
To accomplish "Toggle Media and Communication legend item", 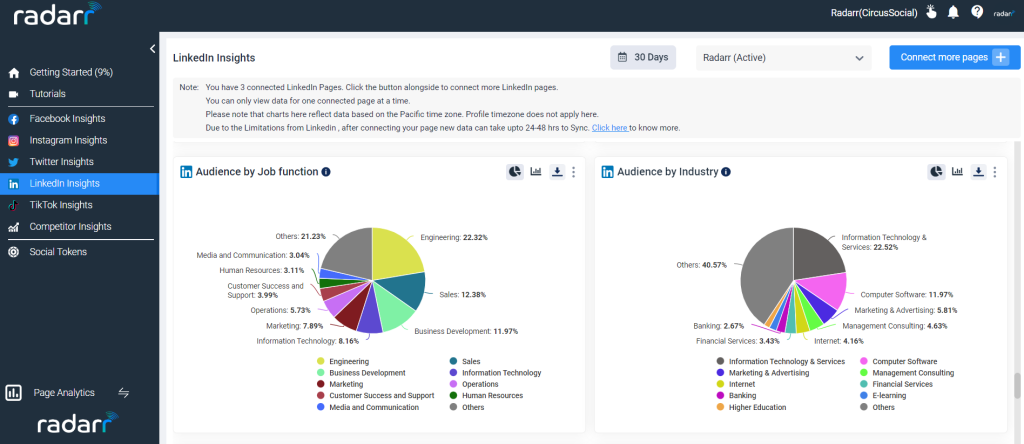I will [368, 407].
